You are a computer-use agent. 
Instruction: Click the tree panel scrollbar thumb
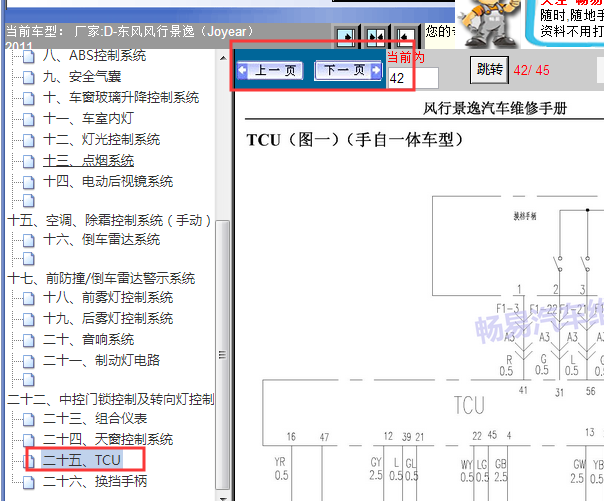222,355
